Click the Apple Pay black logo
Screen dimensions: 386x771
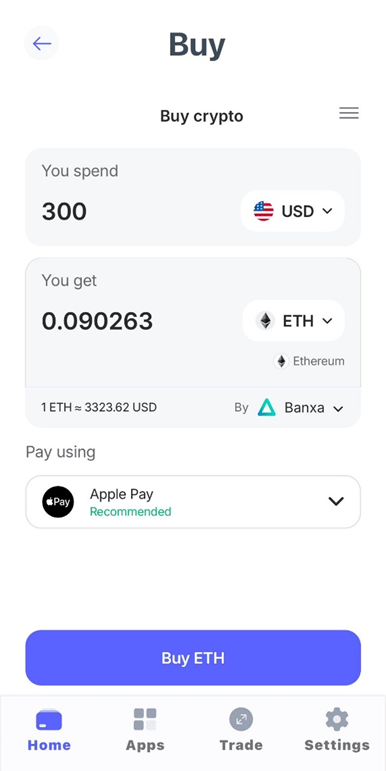pyautogui.click(x=58, y=502)
